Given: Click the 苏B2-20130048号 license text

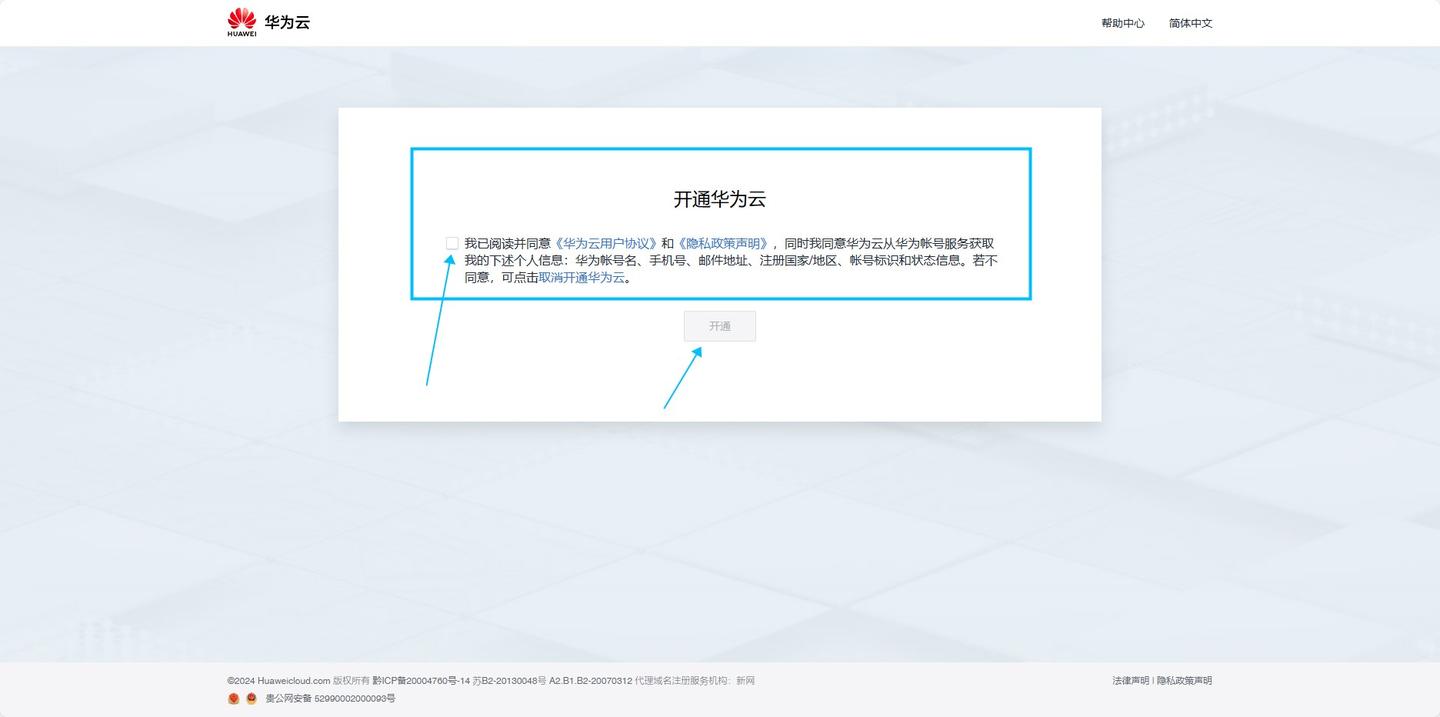Looking at the screenshot, I should [x=510, y=681].
